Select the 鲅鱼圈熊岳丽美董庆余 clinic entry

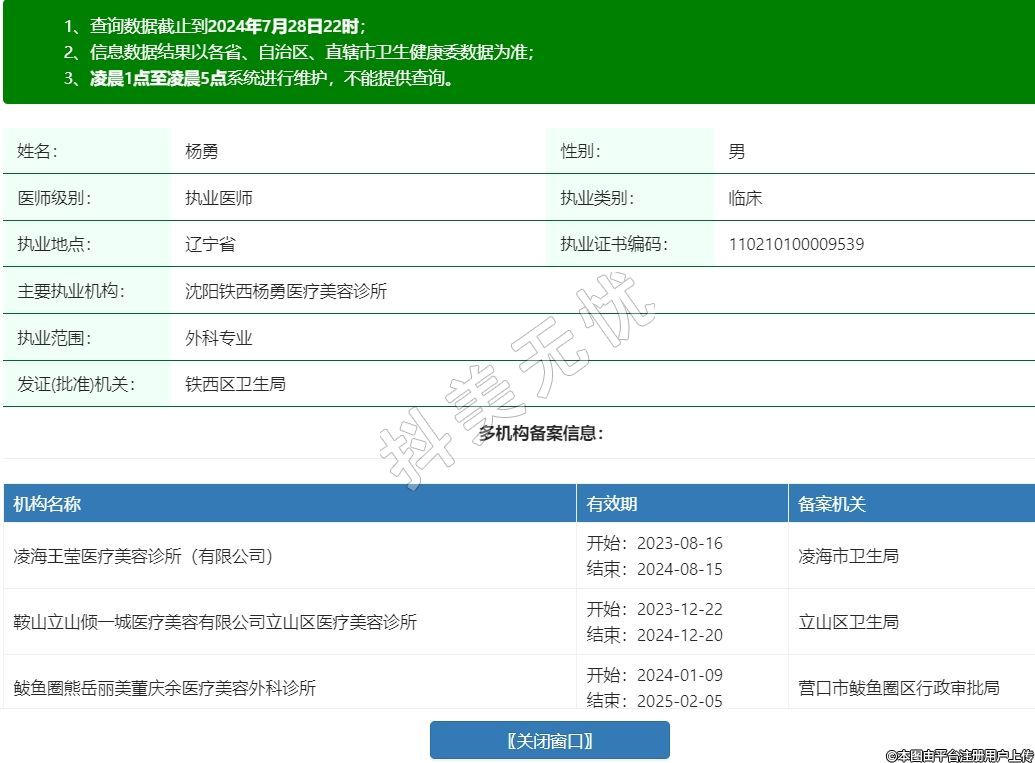(165, 688)
